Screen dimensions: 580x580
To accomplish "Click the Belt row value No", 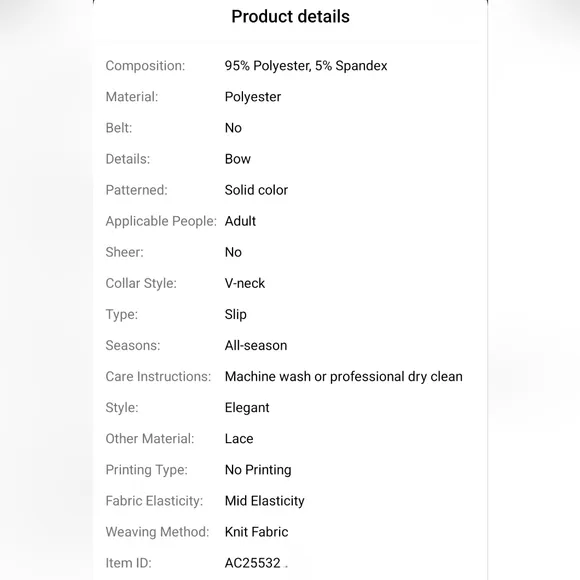I will pyautogui.click(x=233, y=128).
